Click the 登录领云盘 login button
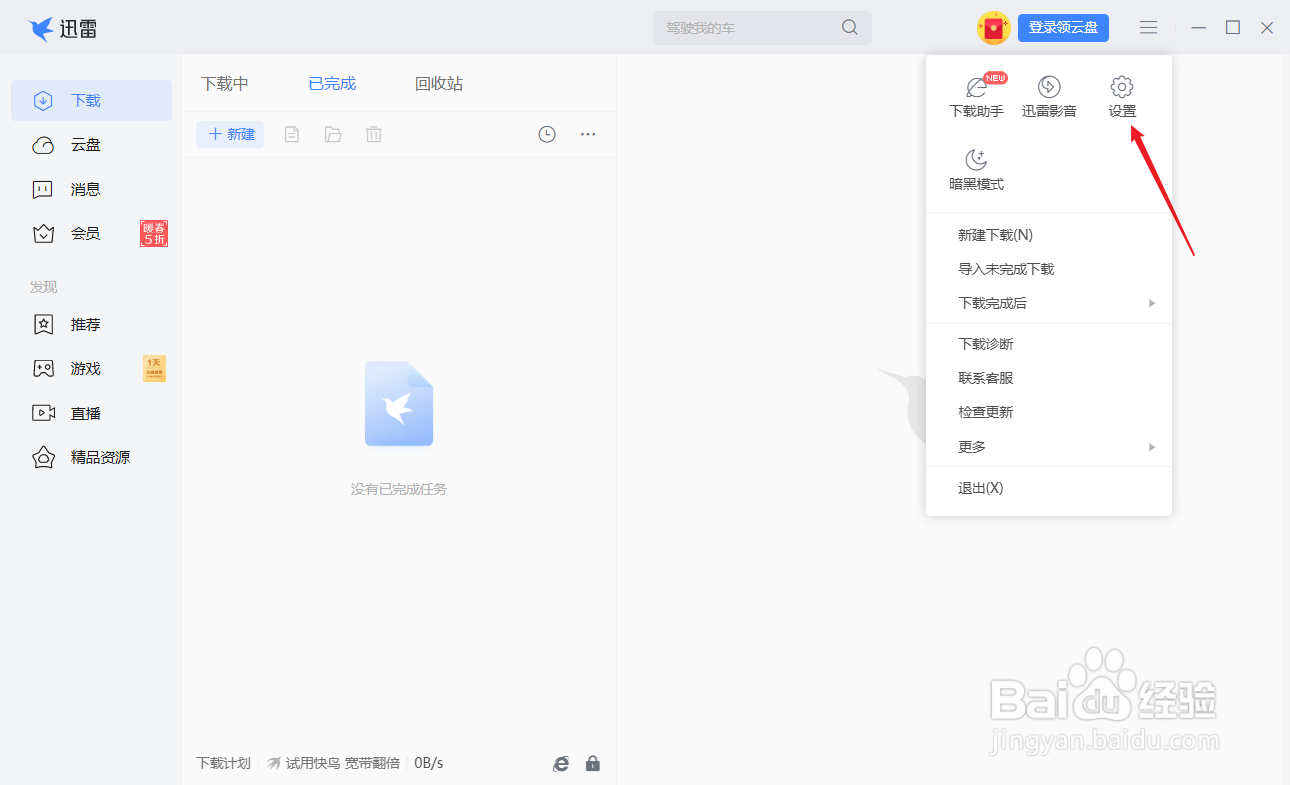Image resolution: width=1290 pixels, height=785 pixels. click(x=1063, y=27)
